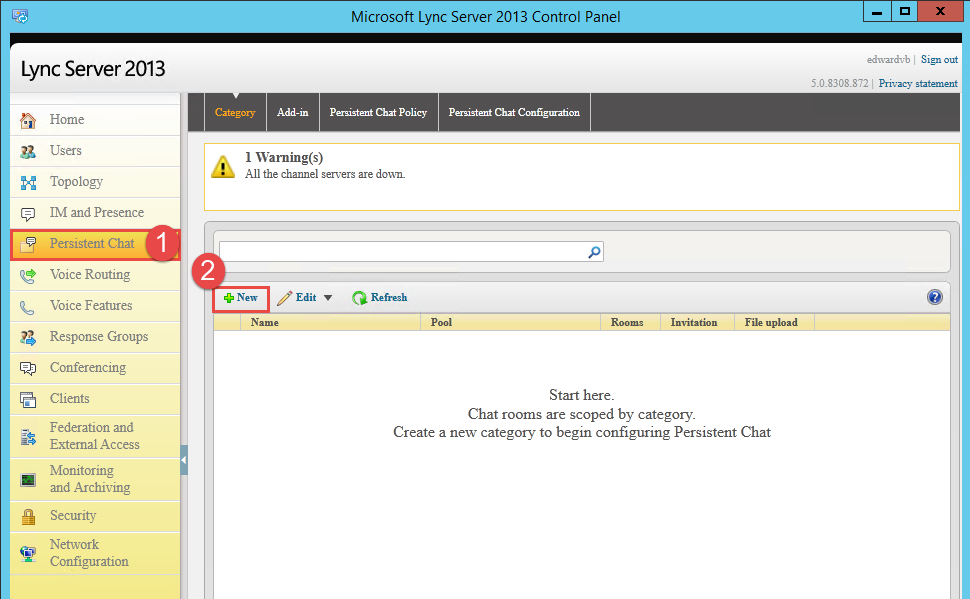Image resolution: width=970 pixels, height=599 pixels.
Task: Switch to the Add-in tab
Action: click(293, 113)
